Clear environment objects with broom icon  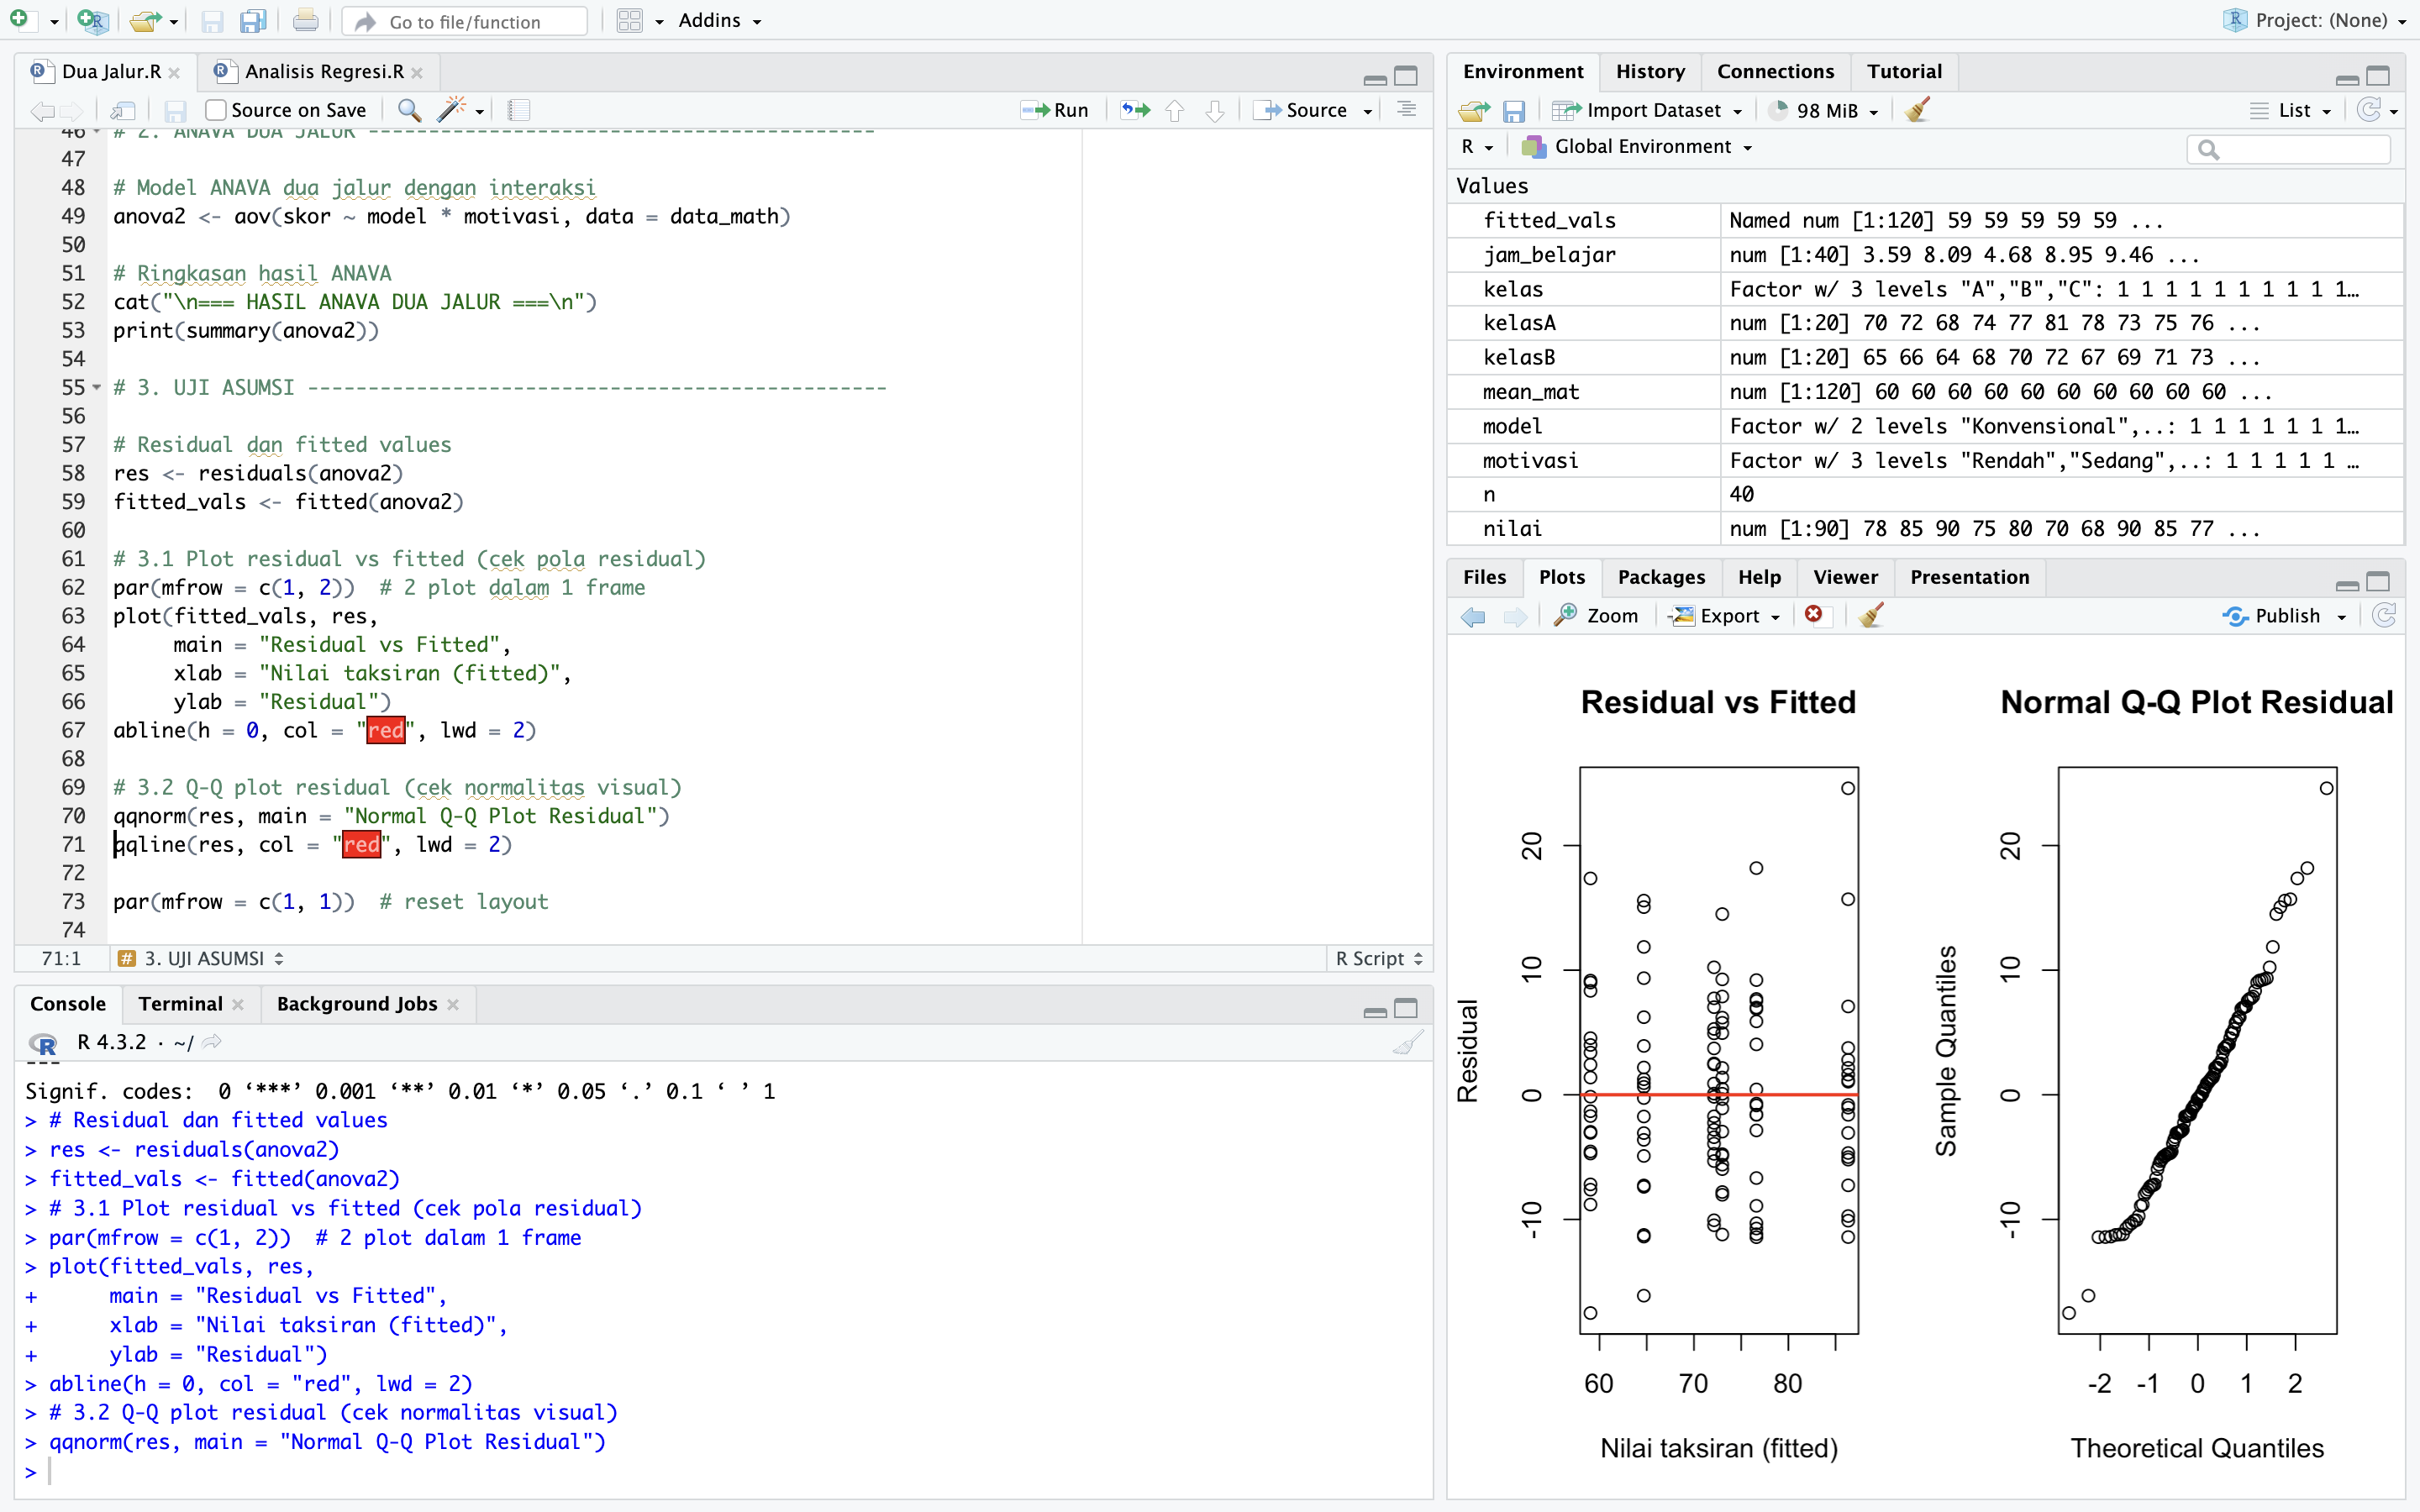point(1917,110)
